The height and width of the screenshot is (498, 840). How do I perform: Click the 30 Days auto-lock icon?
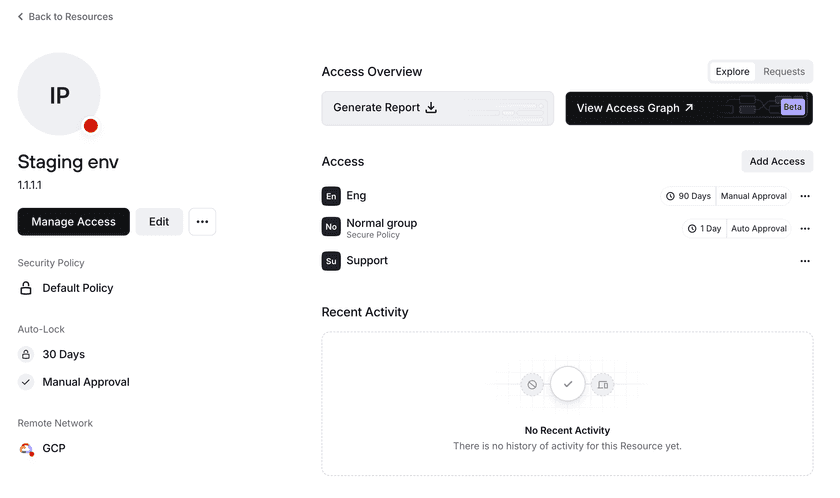(27, 355)
